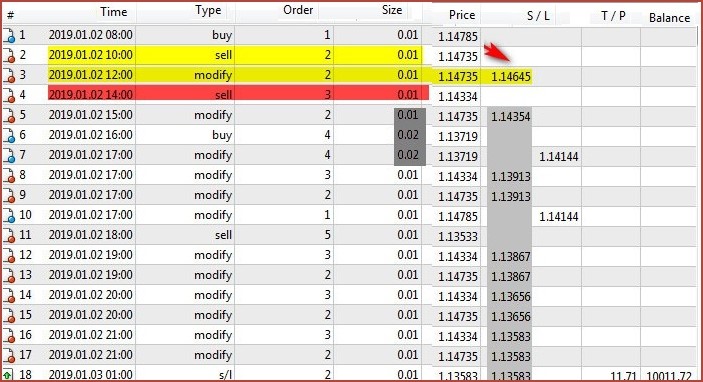This screenshot has width=703, height=382.
Task: Click size 0.02 in row 6
Action: coord(408,135)
